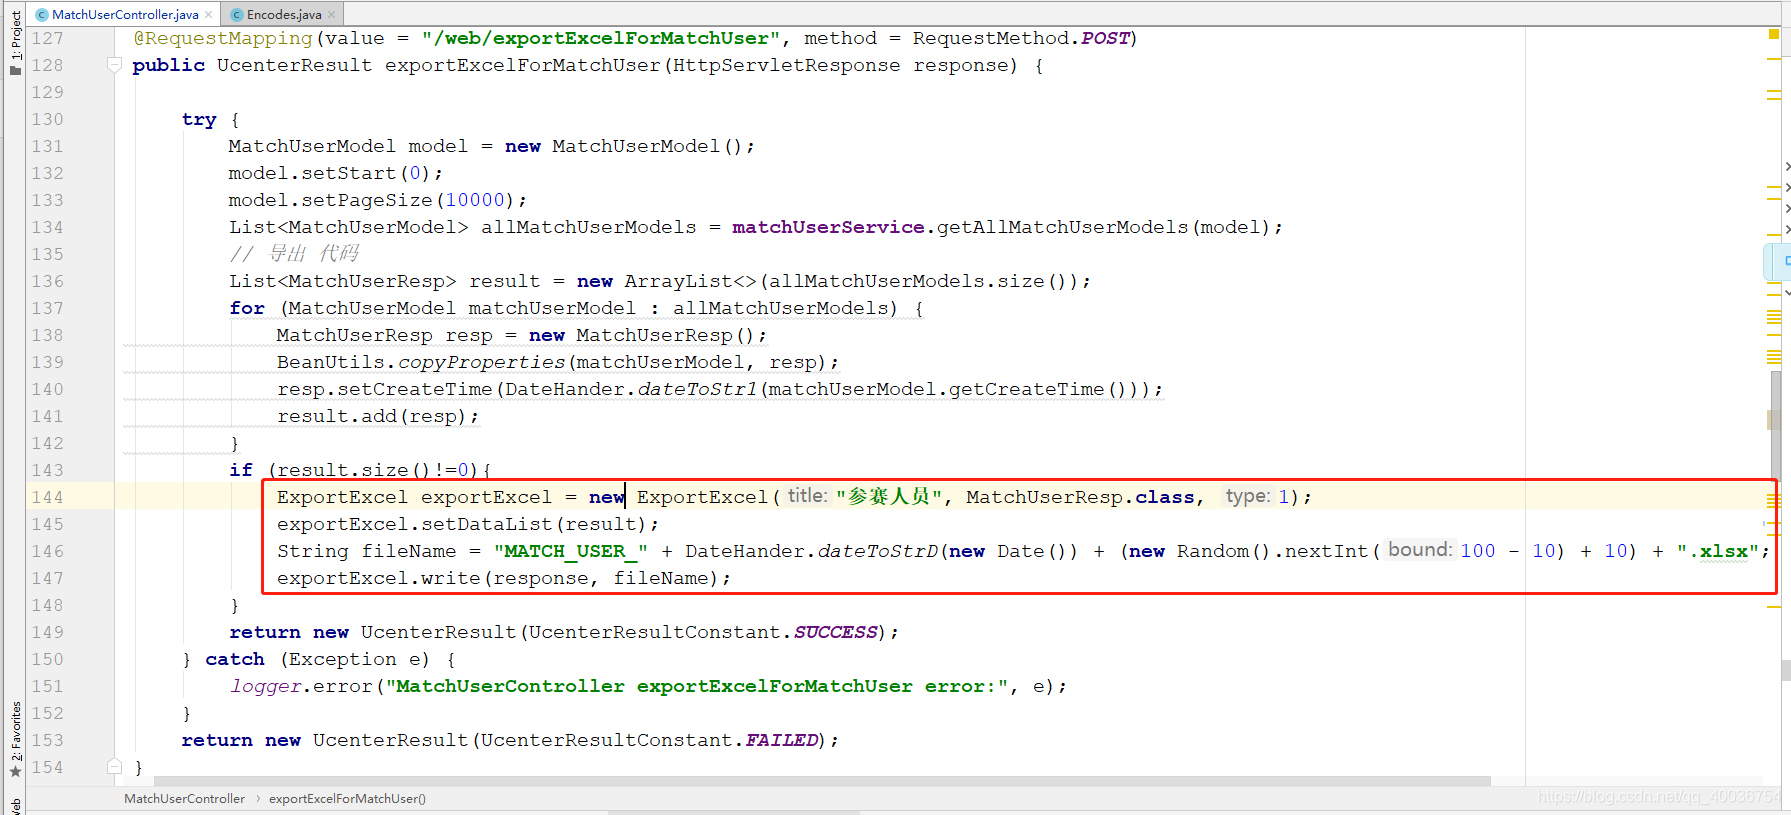1791x815 pixels.
Task: Click the exportExcelForMatchUser URL string
Action: pos(601,38)
